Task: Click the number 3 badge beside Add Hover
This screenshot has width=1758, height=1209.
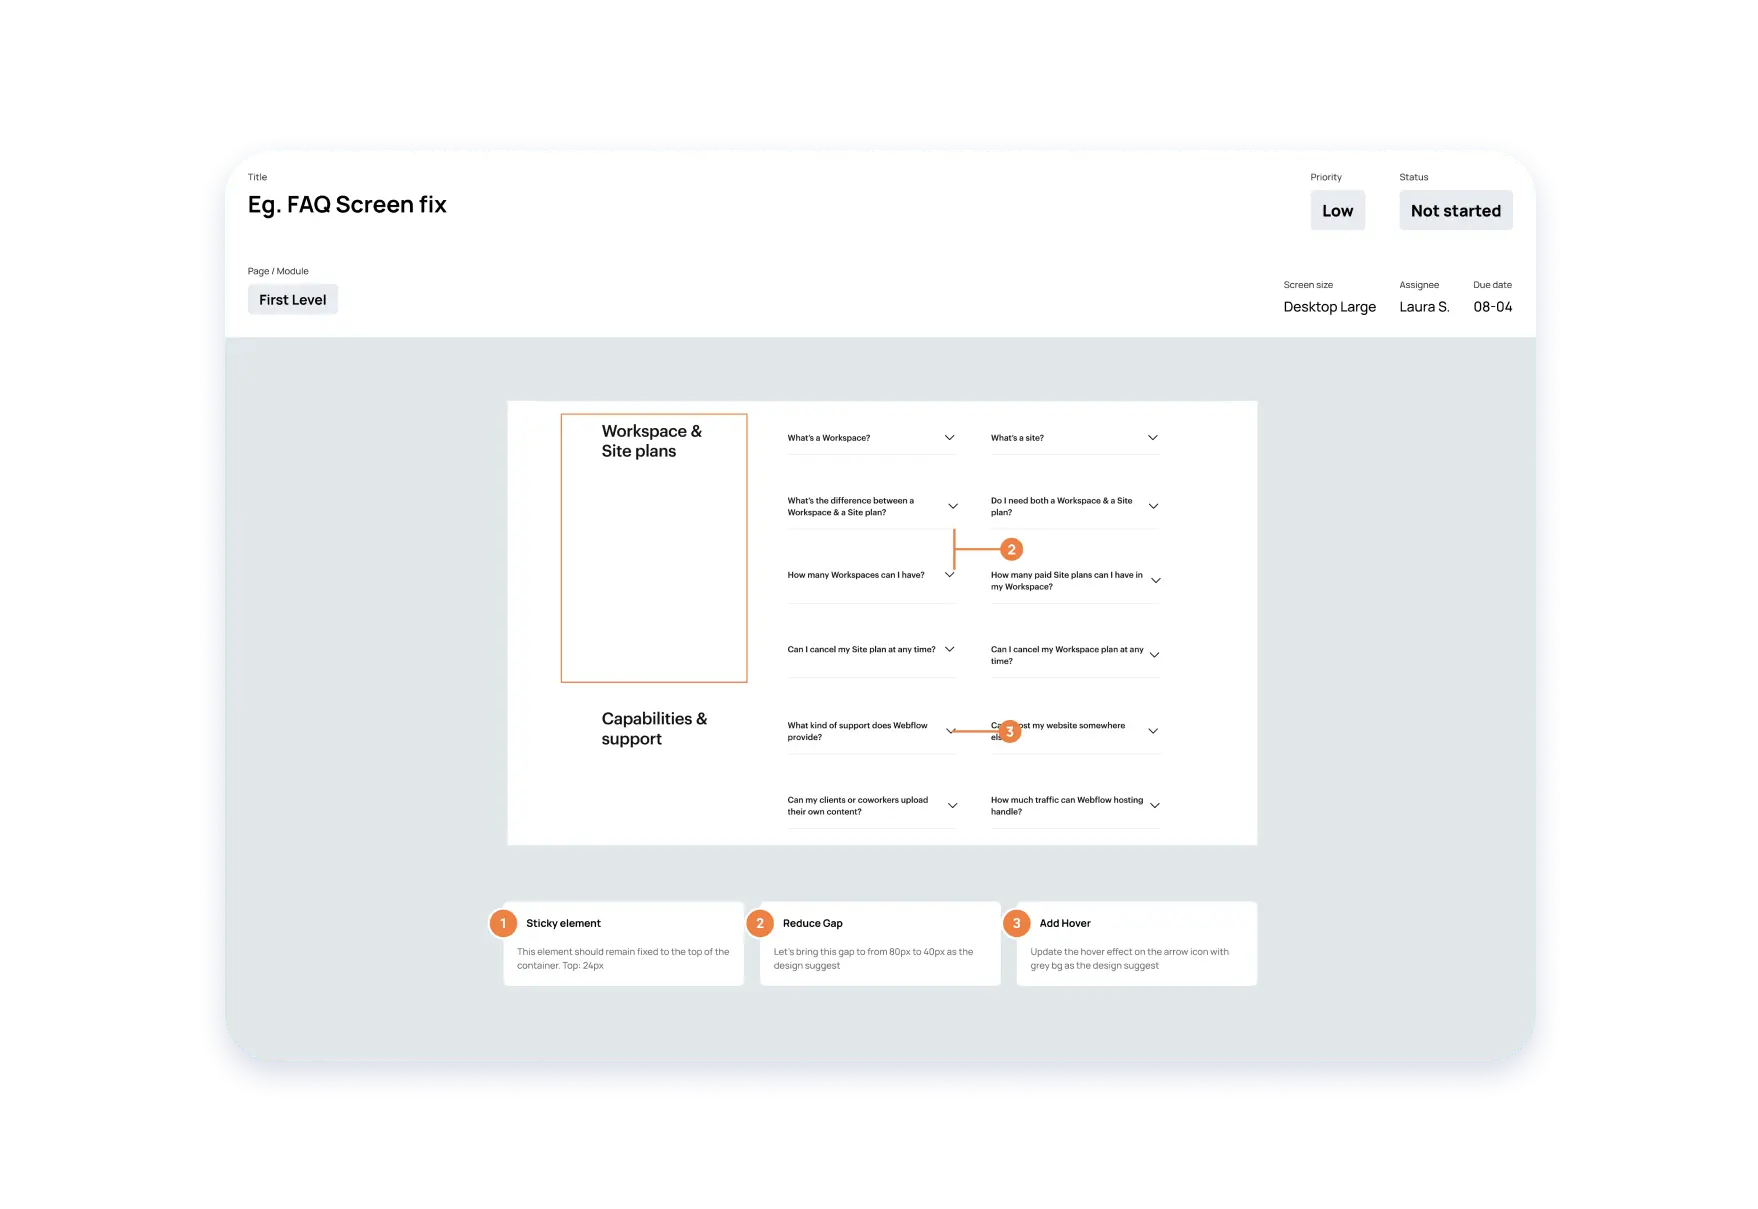Action: [1016, 923]
